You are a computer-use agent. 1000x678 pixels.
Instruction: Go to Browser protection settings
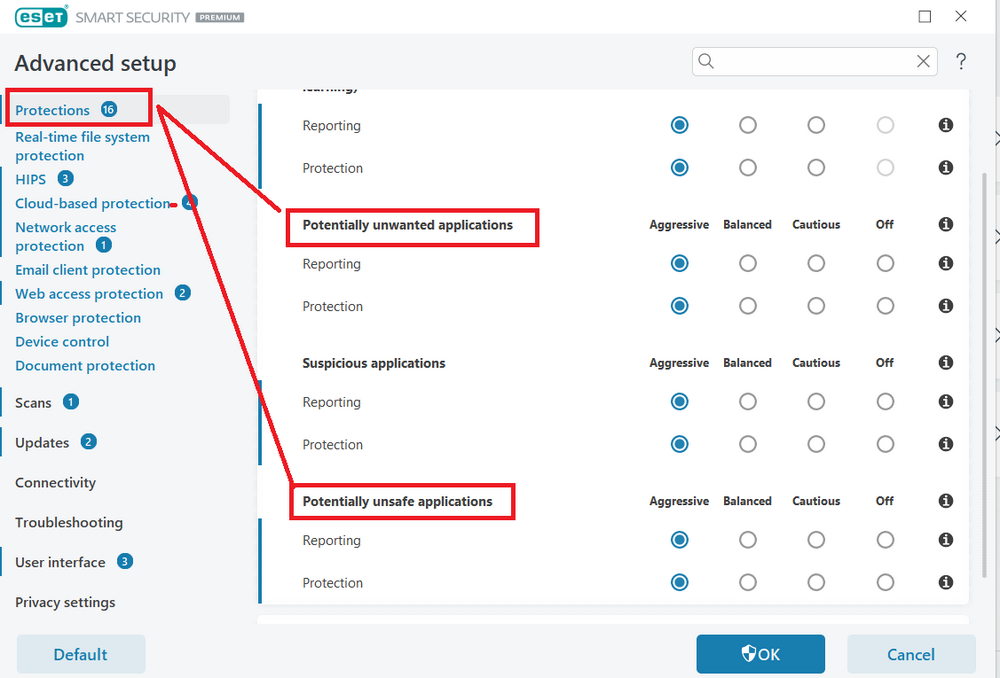pos(78,318)
